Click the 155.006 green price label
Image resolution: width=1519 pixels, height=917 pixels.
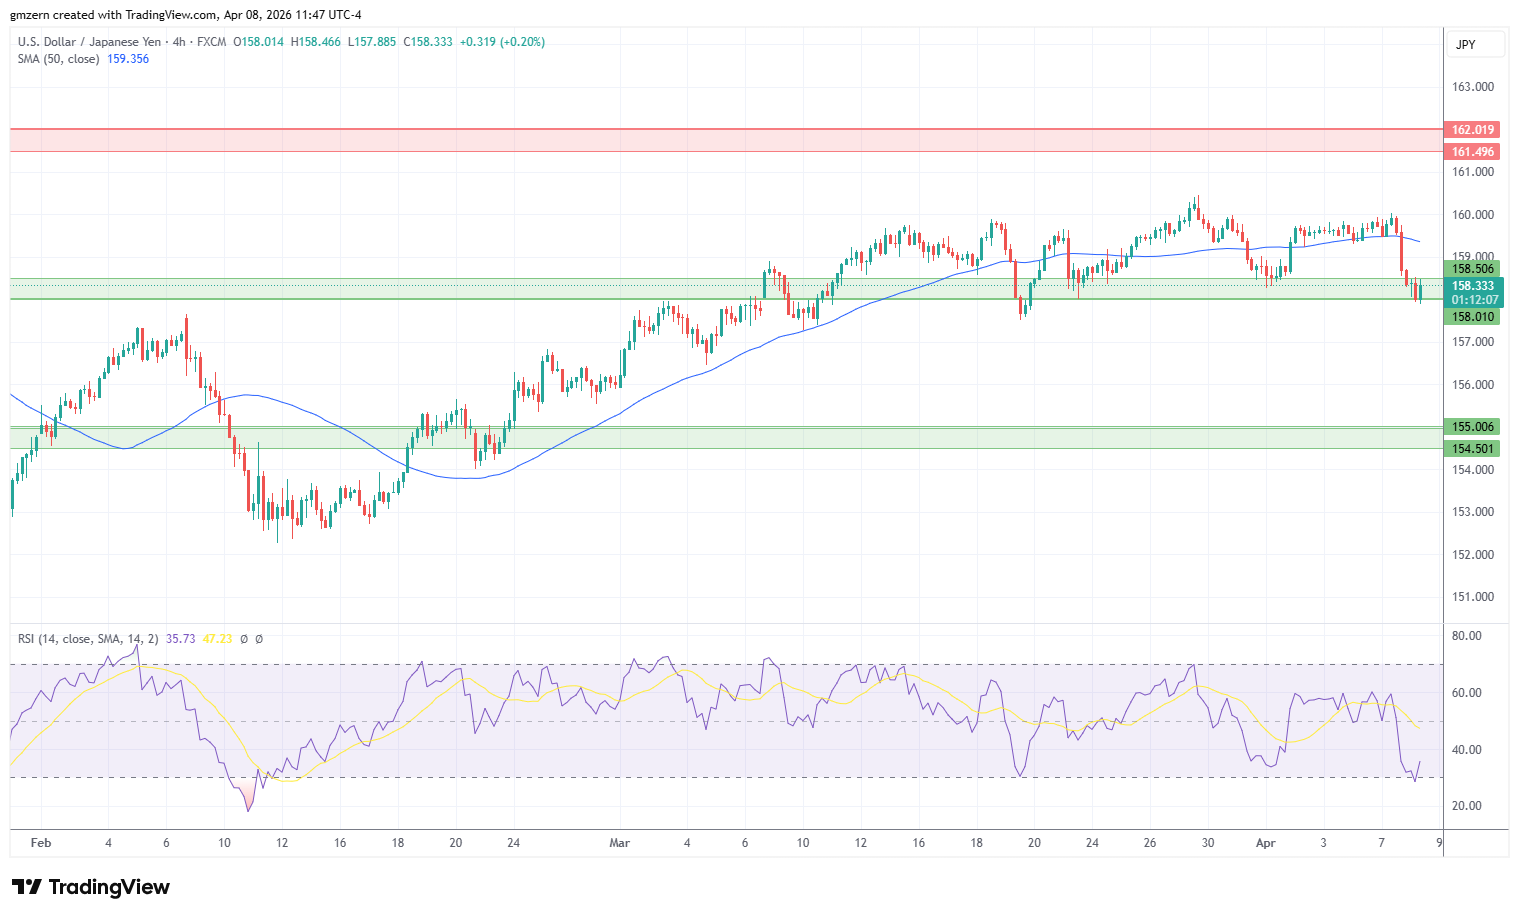point(1473,427)
